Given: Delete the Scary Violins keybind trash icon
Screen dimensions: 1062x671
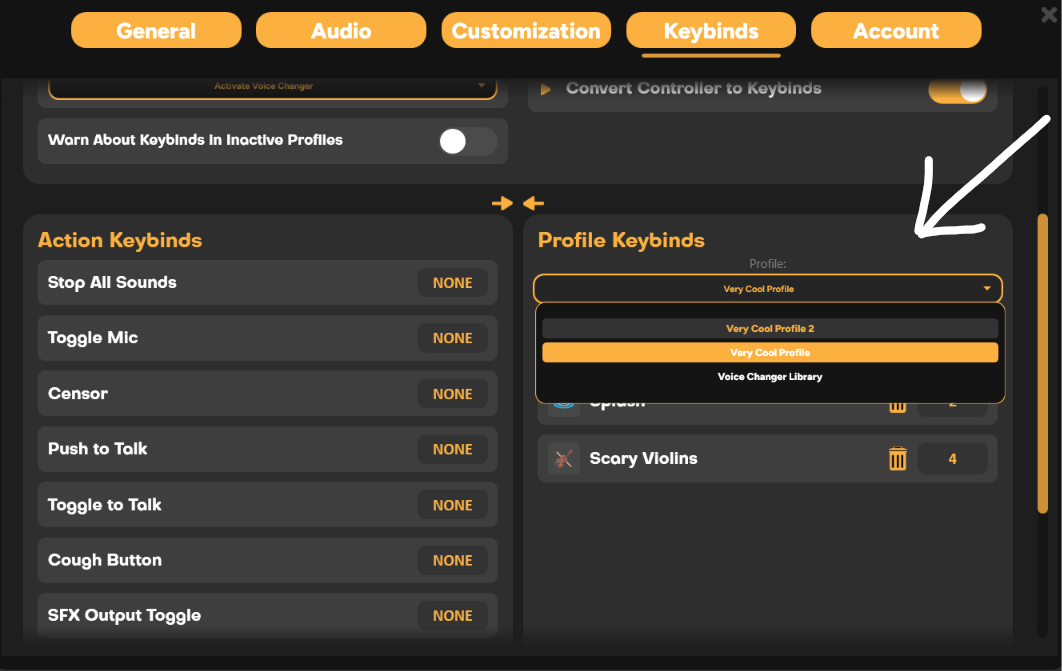Looking at the screenshot, I should (x=897, y=458).
